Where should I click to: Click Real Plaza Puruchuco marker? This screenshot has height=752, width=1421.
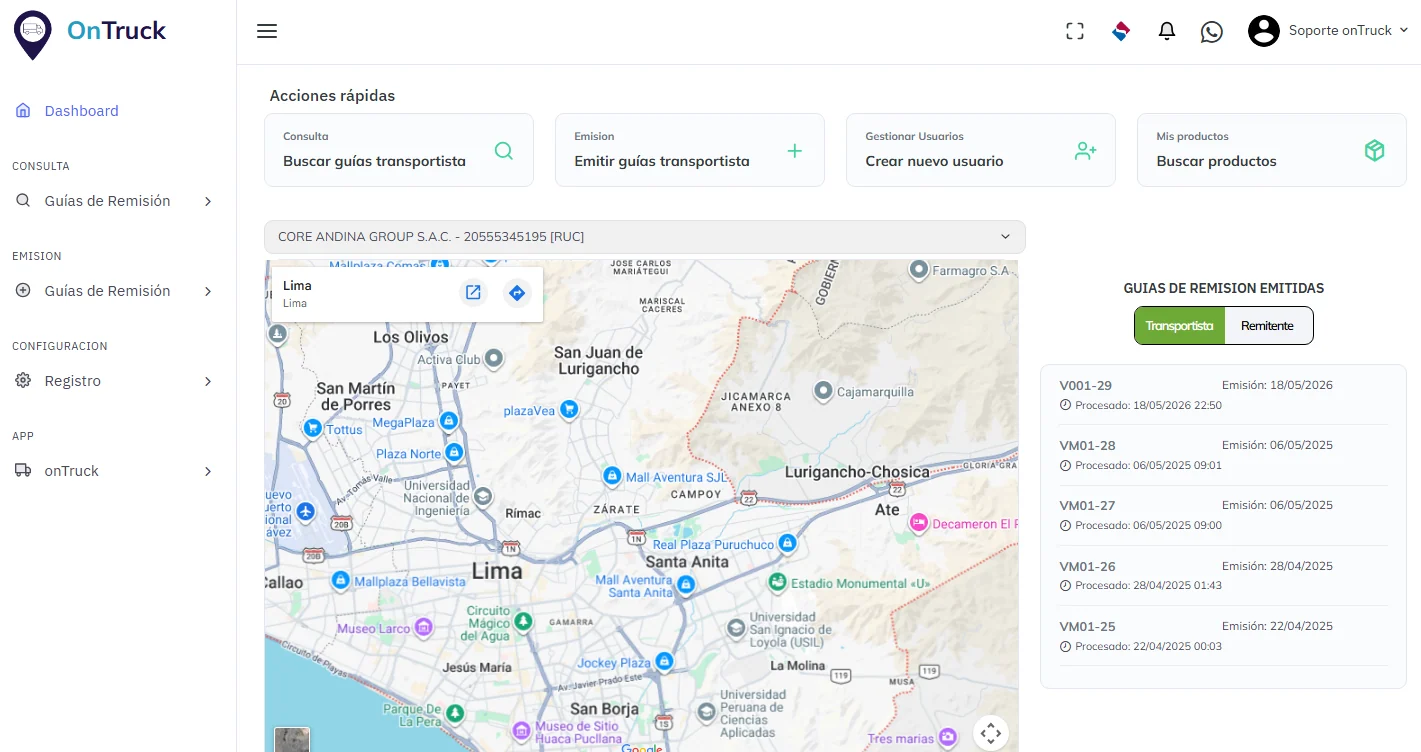787,543
